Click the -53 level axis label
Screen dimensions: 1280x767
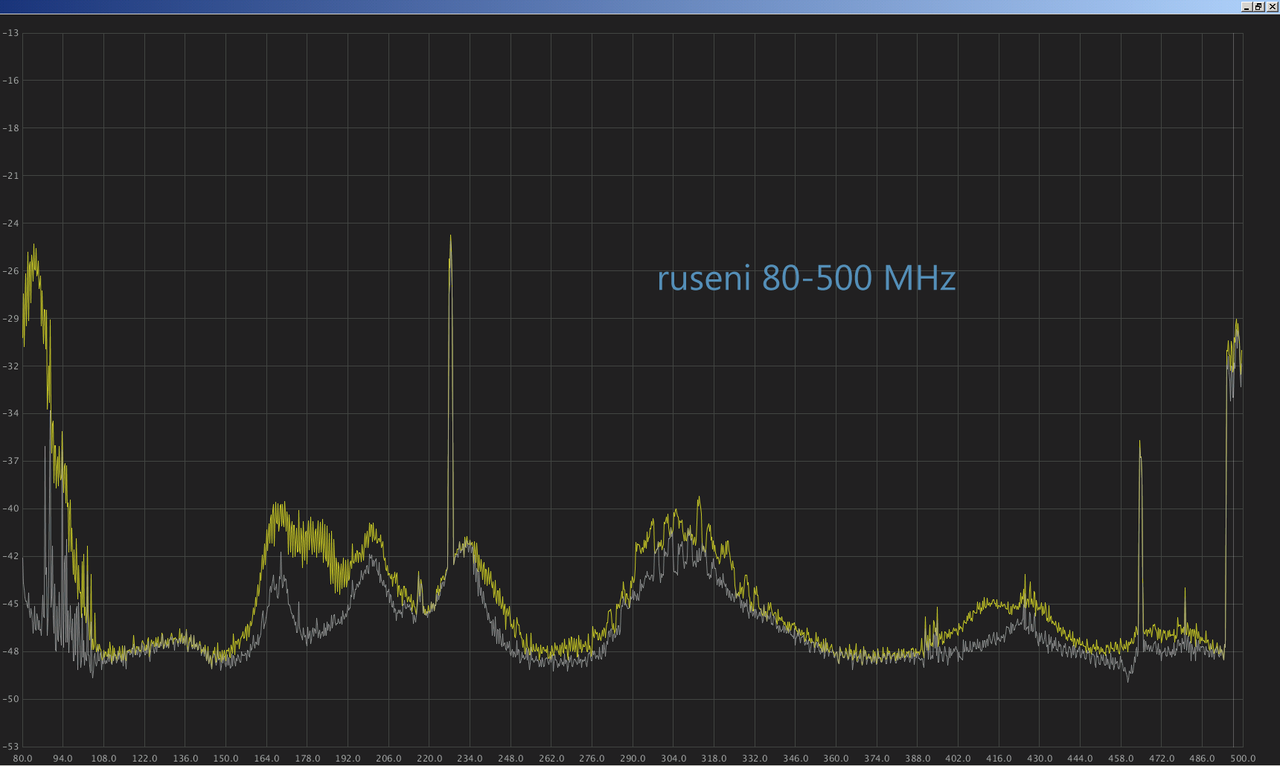pyautogui.click(x=10, y=746)
